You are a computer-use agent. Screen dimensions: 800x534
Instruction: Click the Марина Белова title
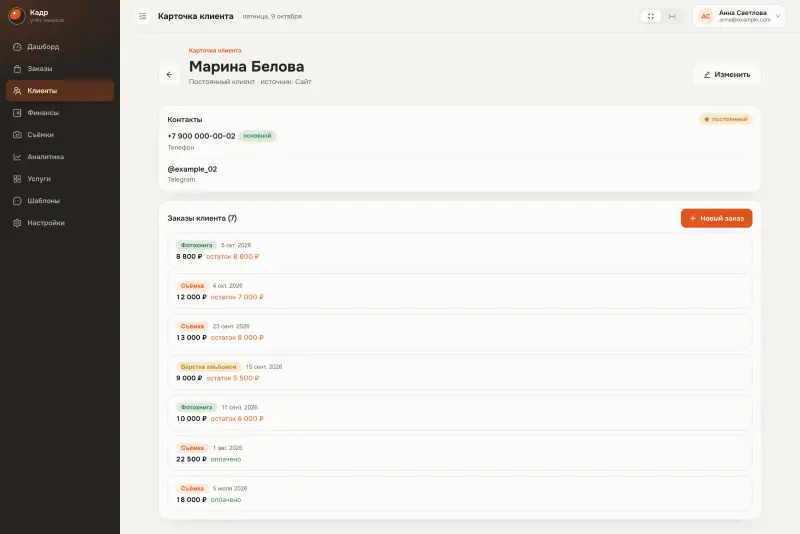click(x=246, y=66)
